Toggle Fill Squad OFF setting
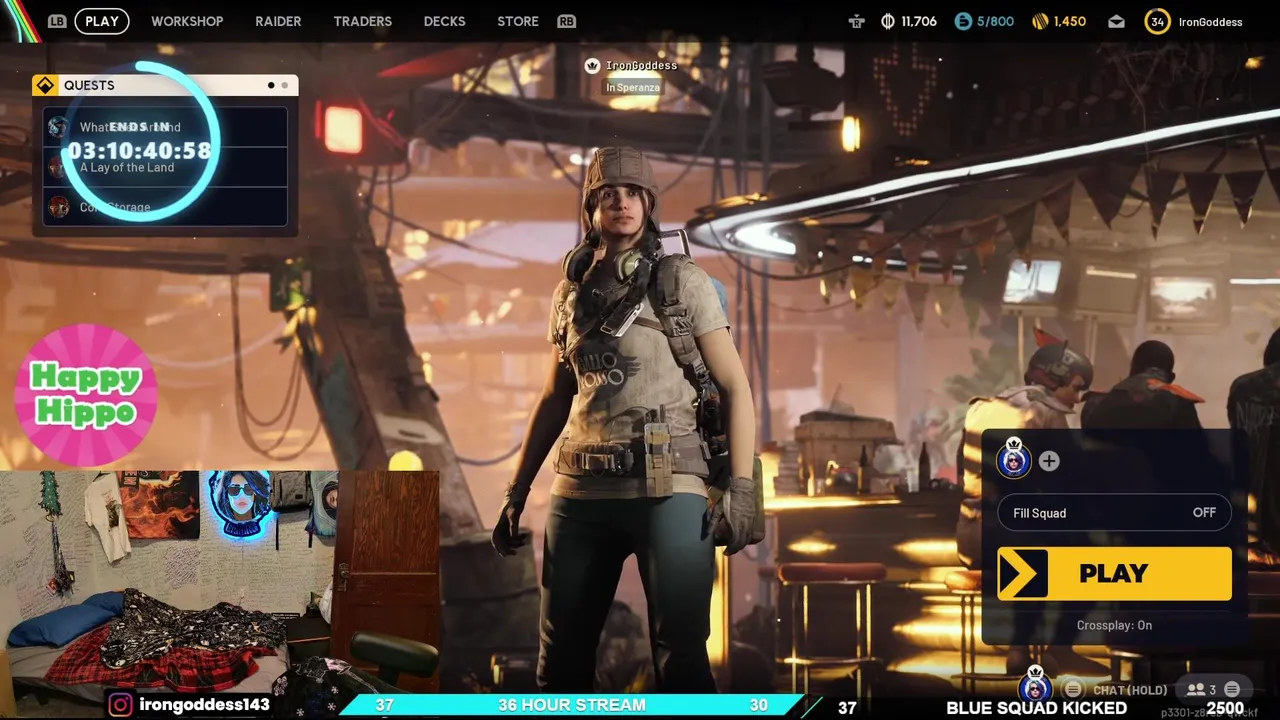This screenshot has height=720, width=1280. tap(1114, 513)
